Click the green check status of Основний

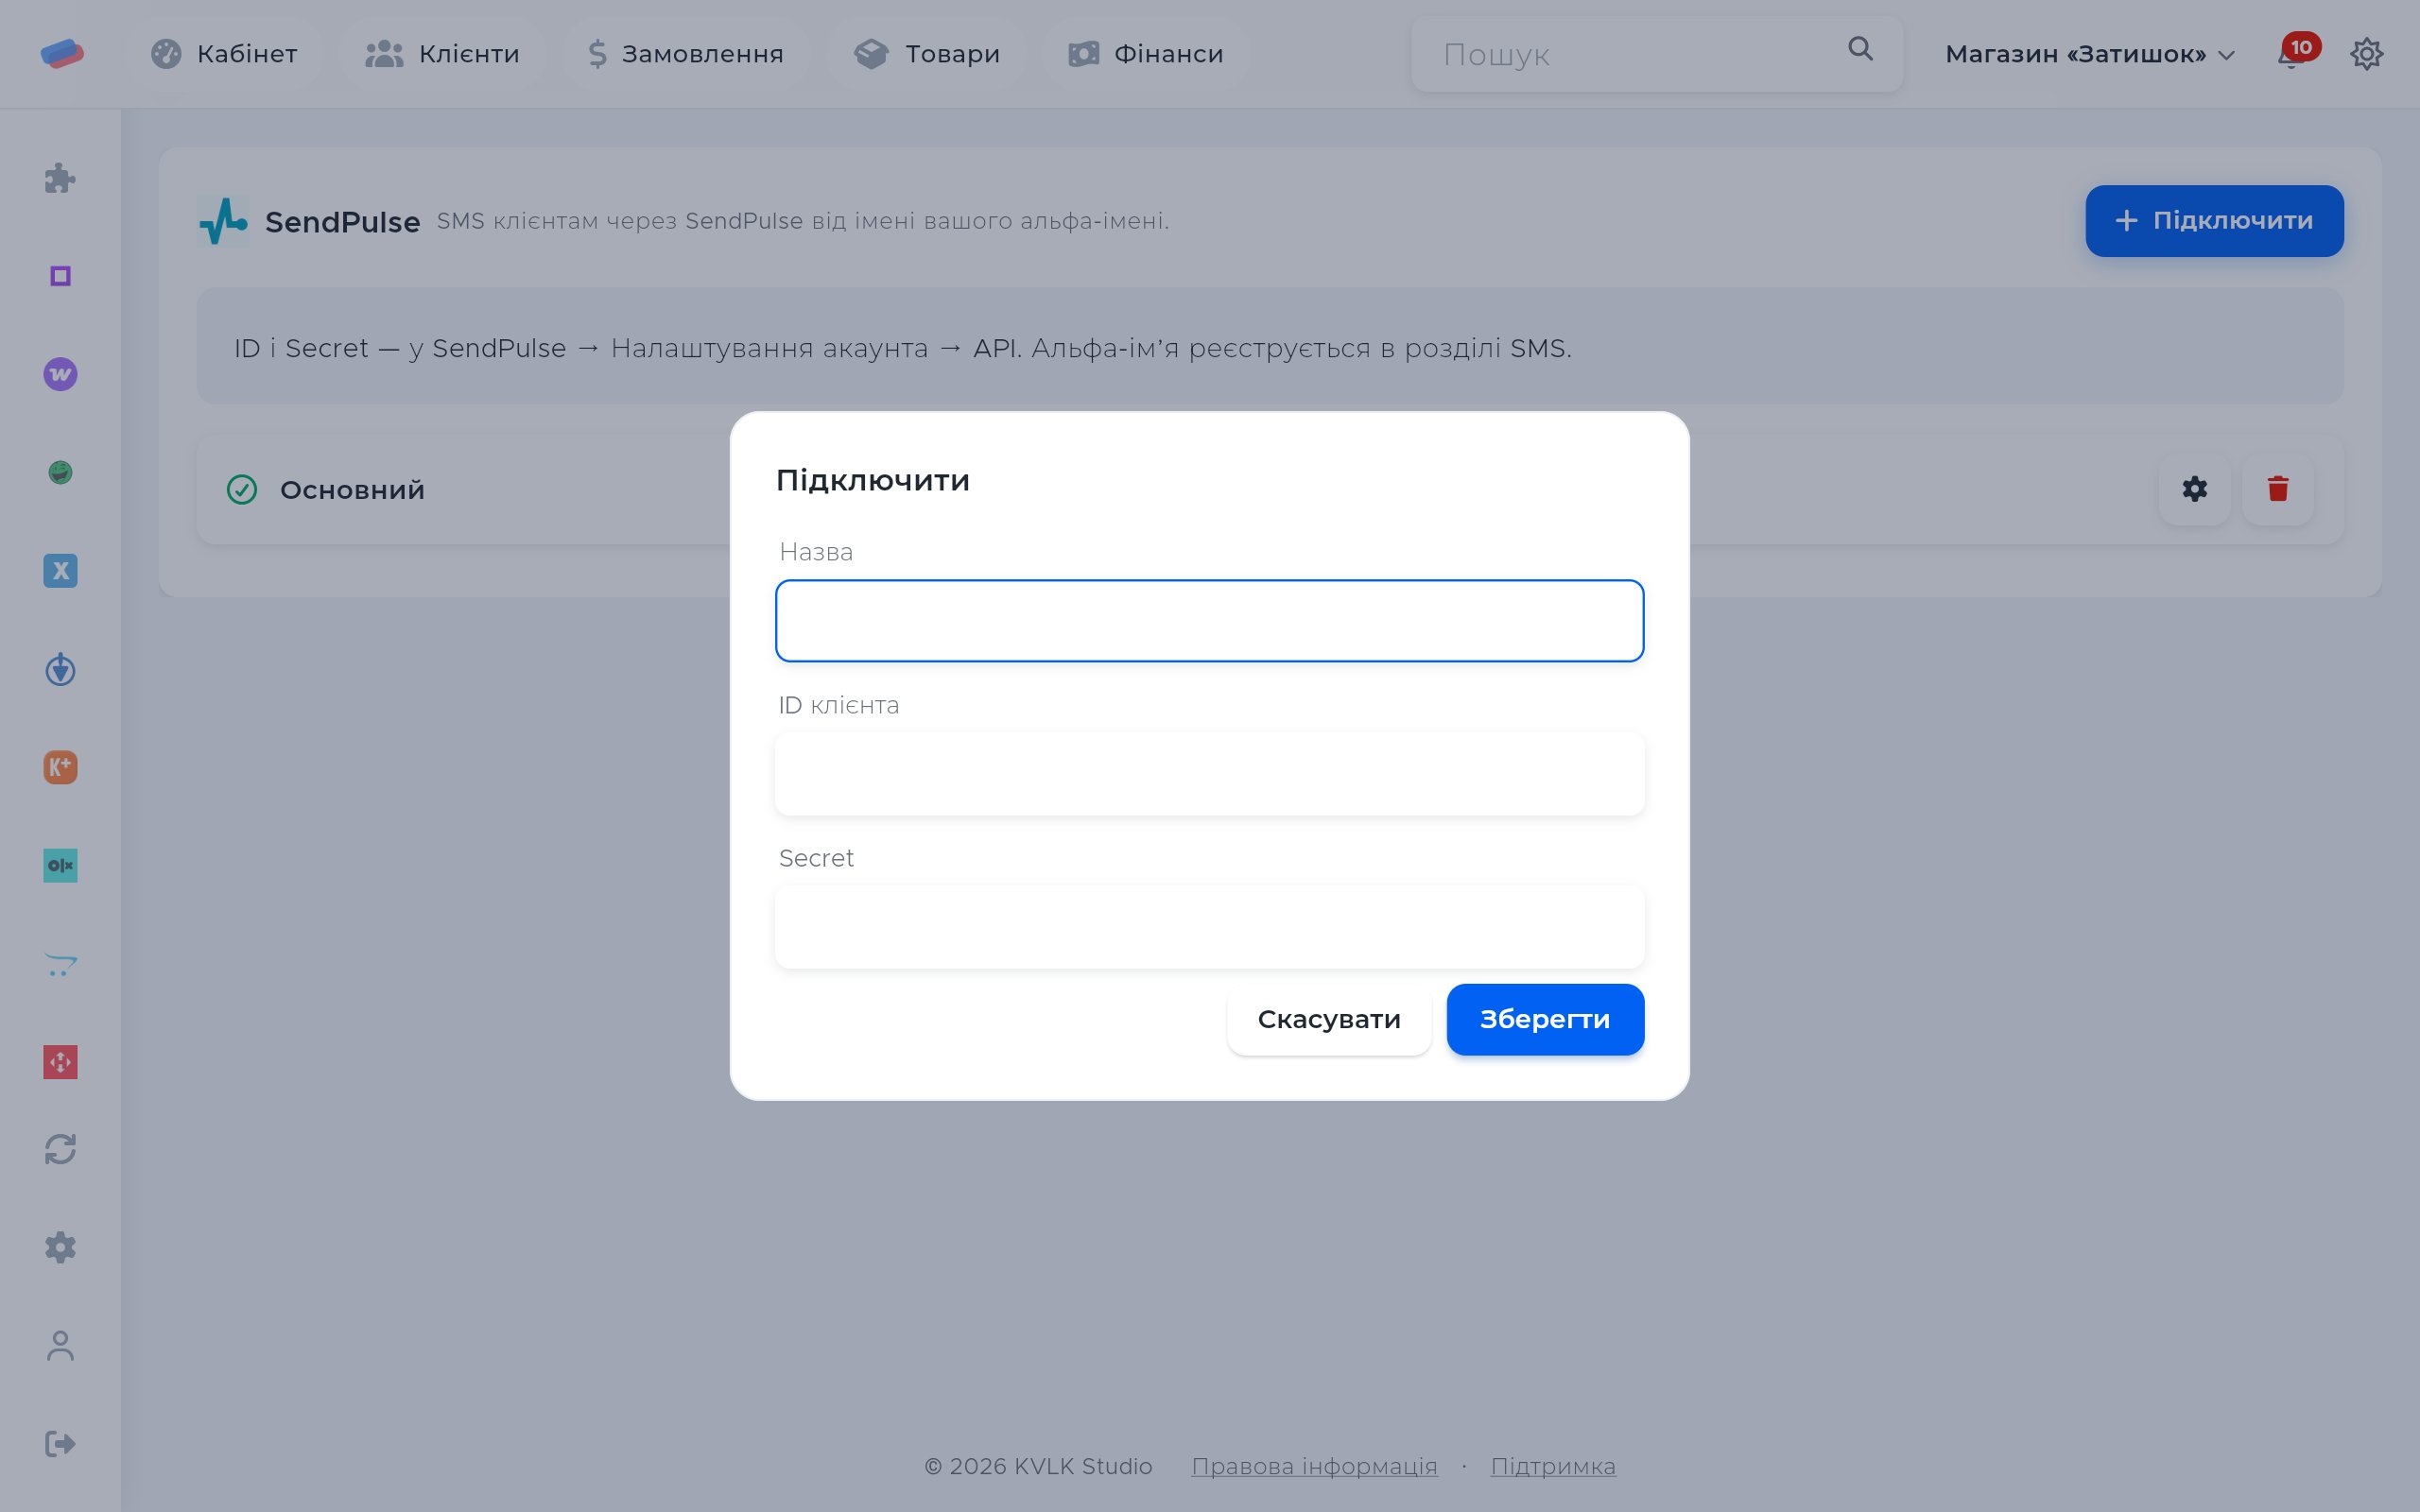pyautogui.click(x=242, y=489)
